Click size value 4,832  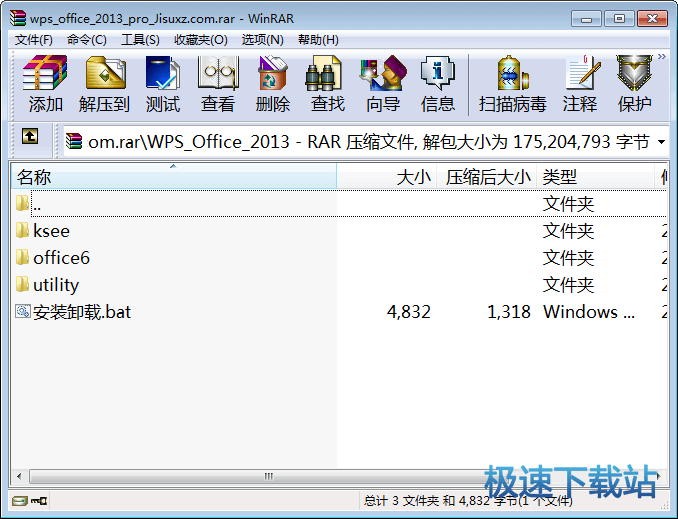click(x=409, y=312)
